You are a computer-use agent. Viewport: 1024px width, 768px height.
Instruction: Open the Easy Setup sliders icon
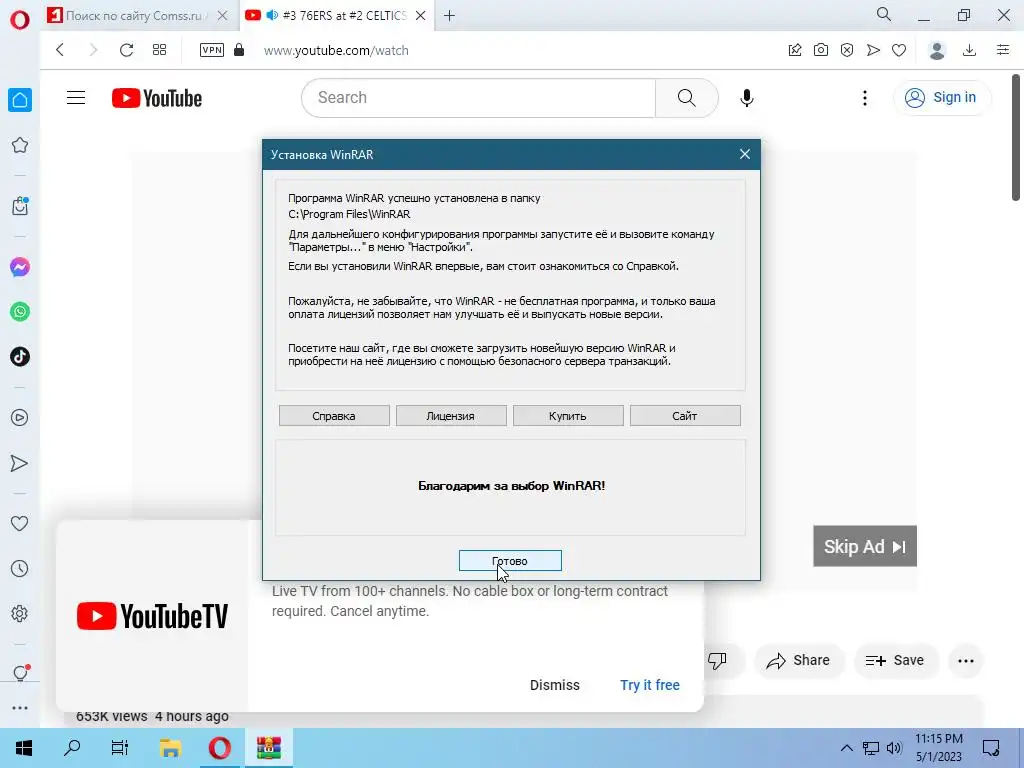(1003, 50)
